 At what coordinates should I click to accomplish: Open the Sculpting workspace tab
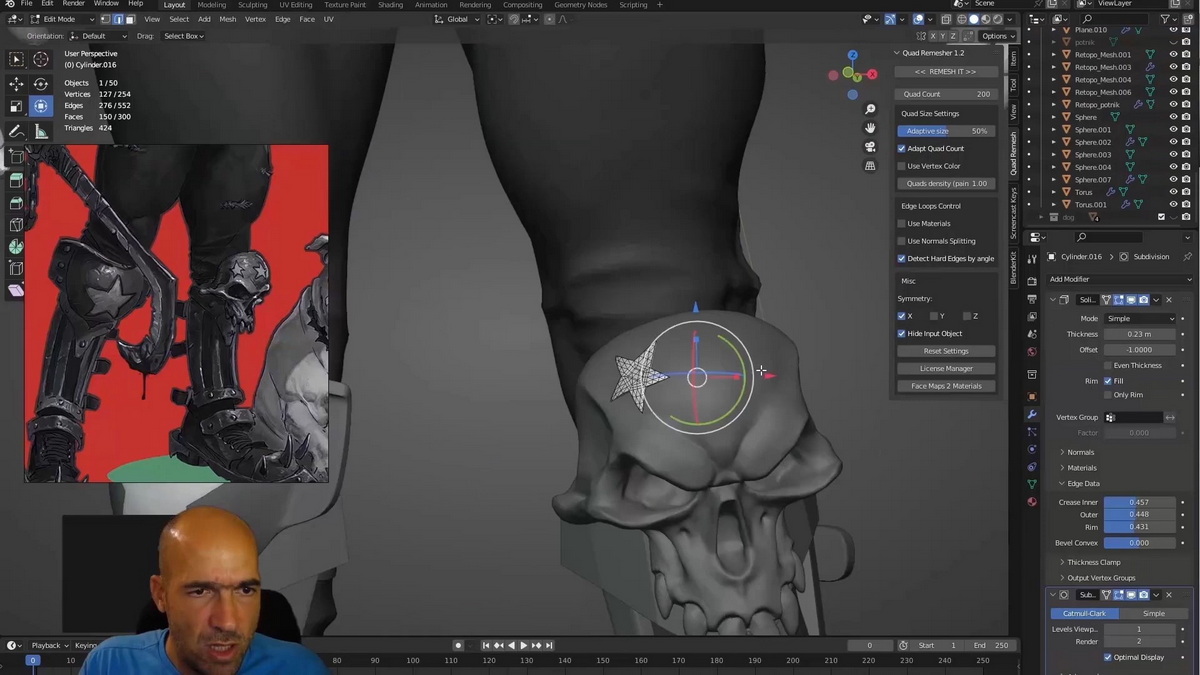tap(252, 5)
